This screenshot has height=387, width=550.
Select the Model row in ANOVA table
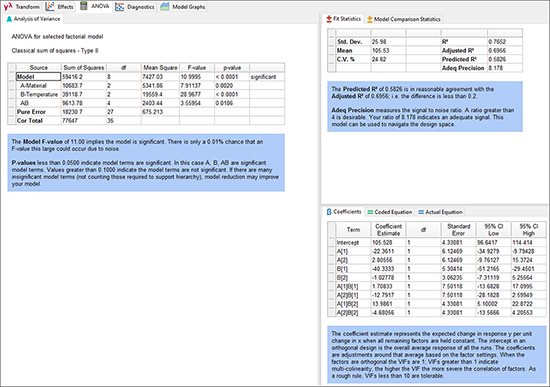[146, 76]
